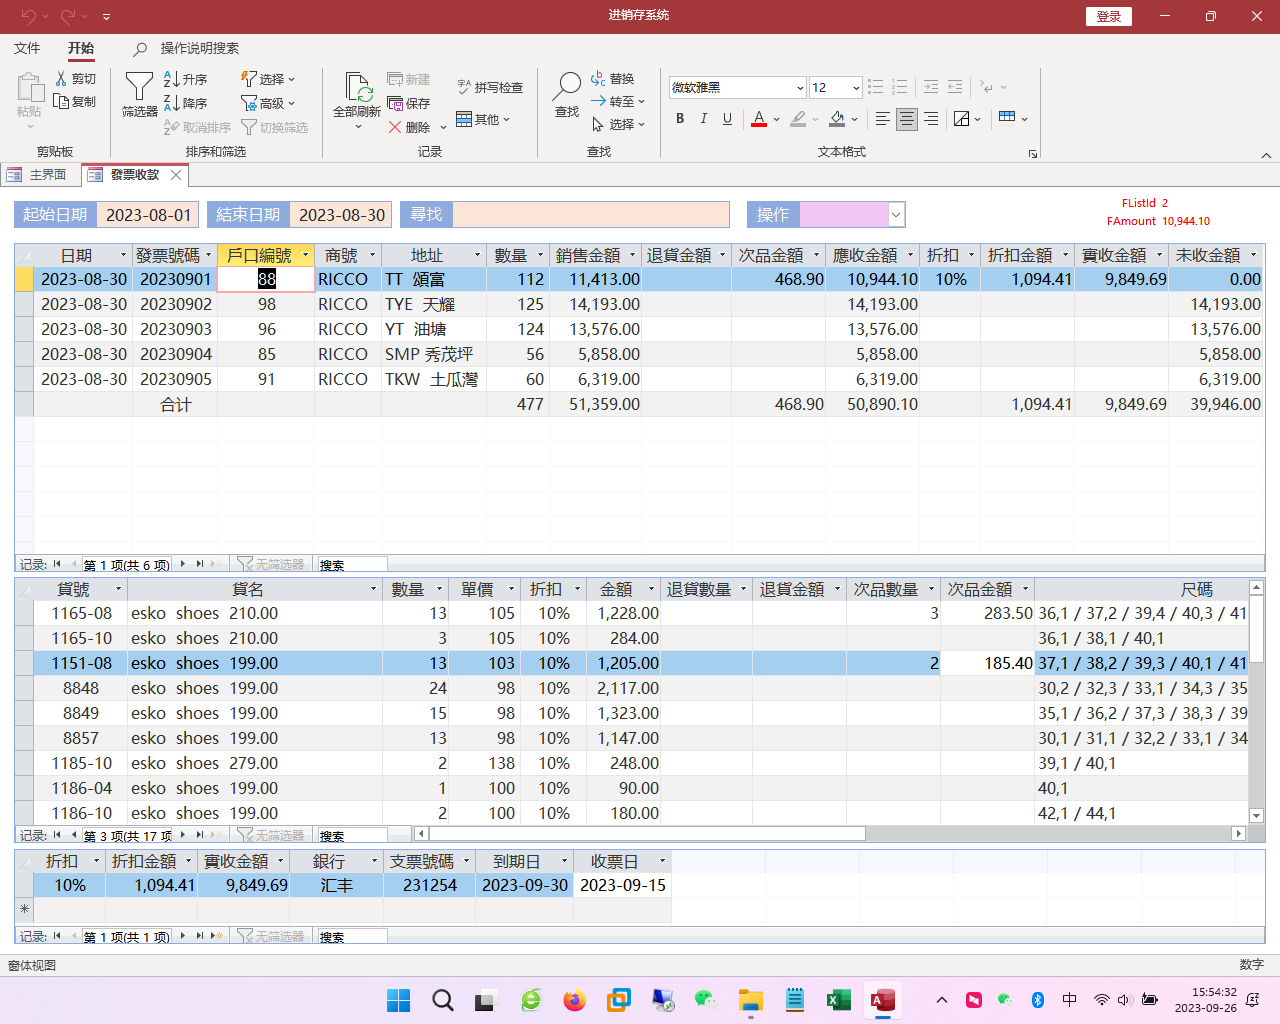Viewport: 1280px width, 1024px height.
Task: Click the Cut (剪切) scissors icon
Action: point(62,78)
